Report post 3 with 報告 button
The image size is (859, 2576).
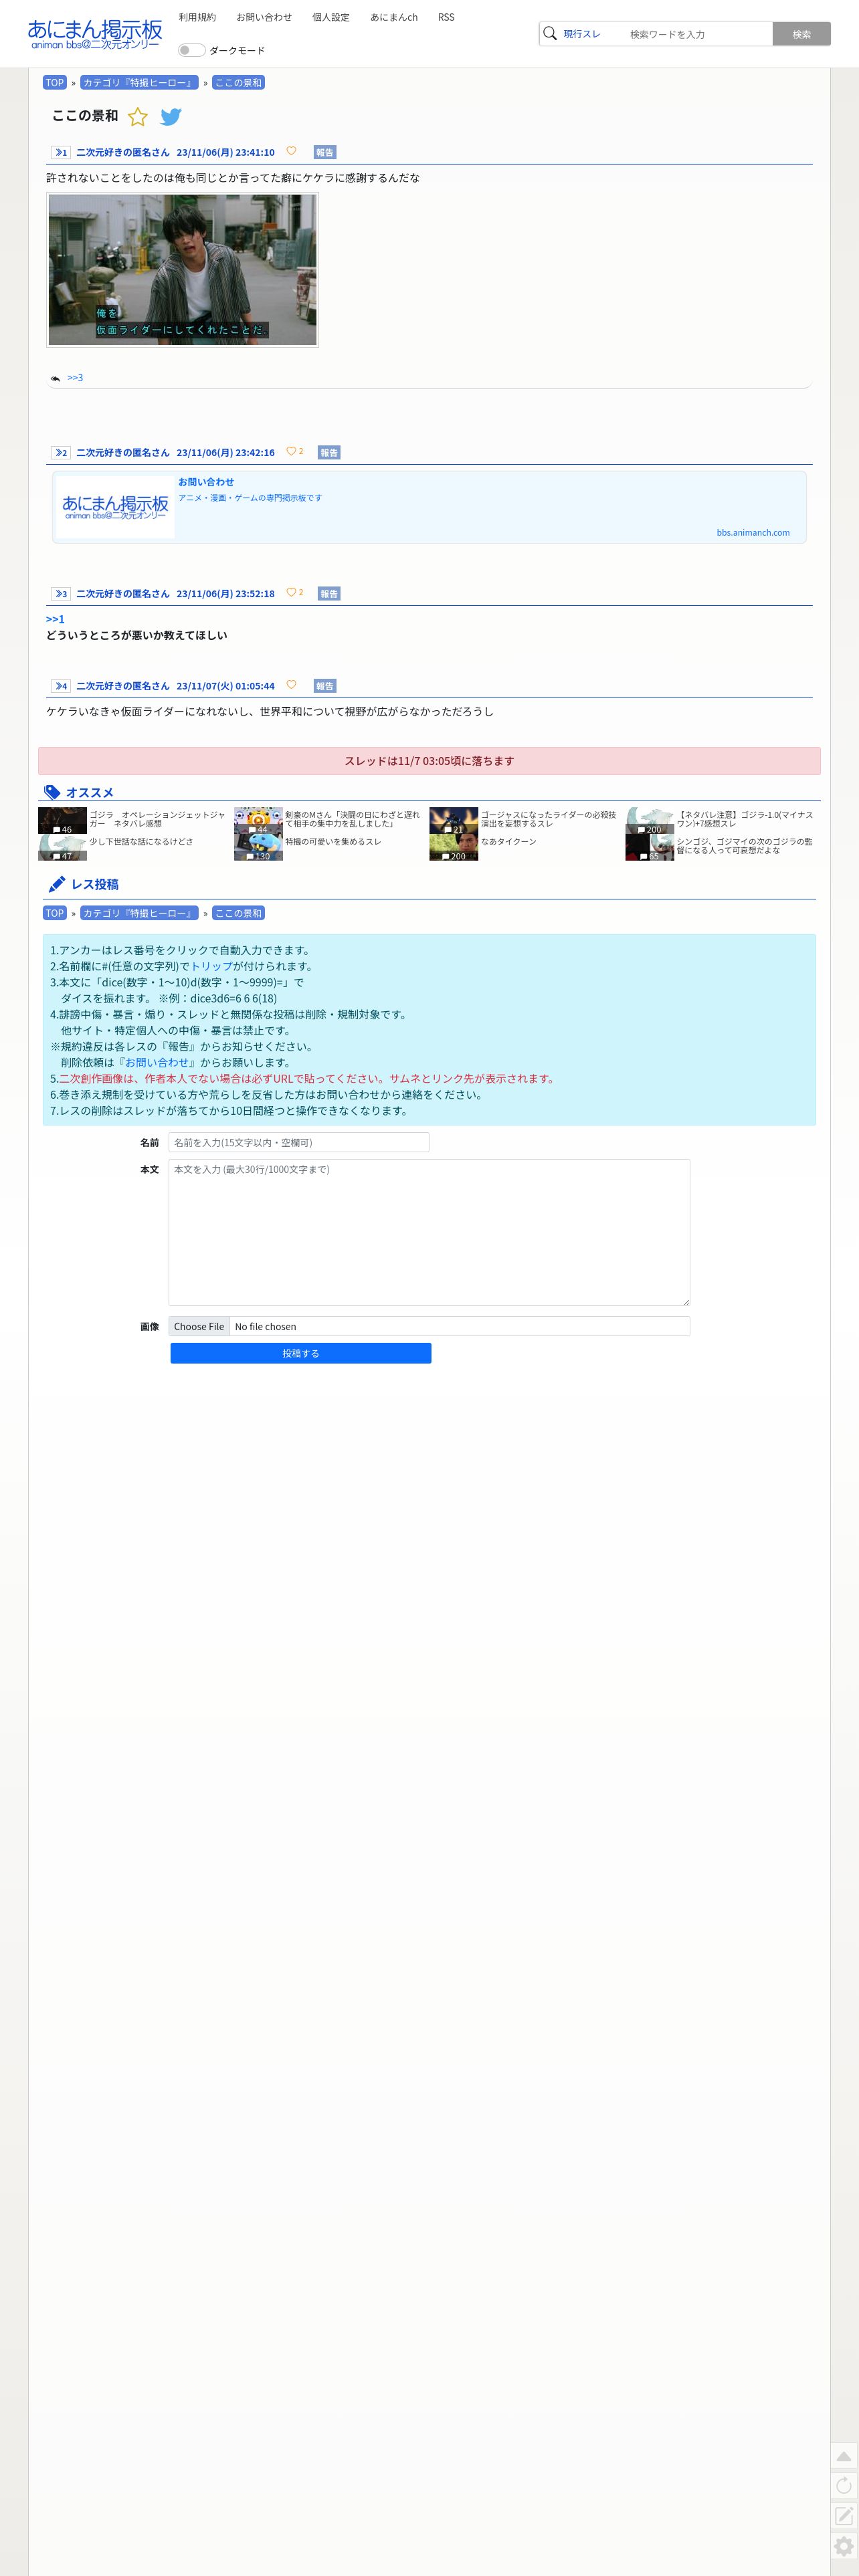tap(329, 594)
